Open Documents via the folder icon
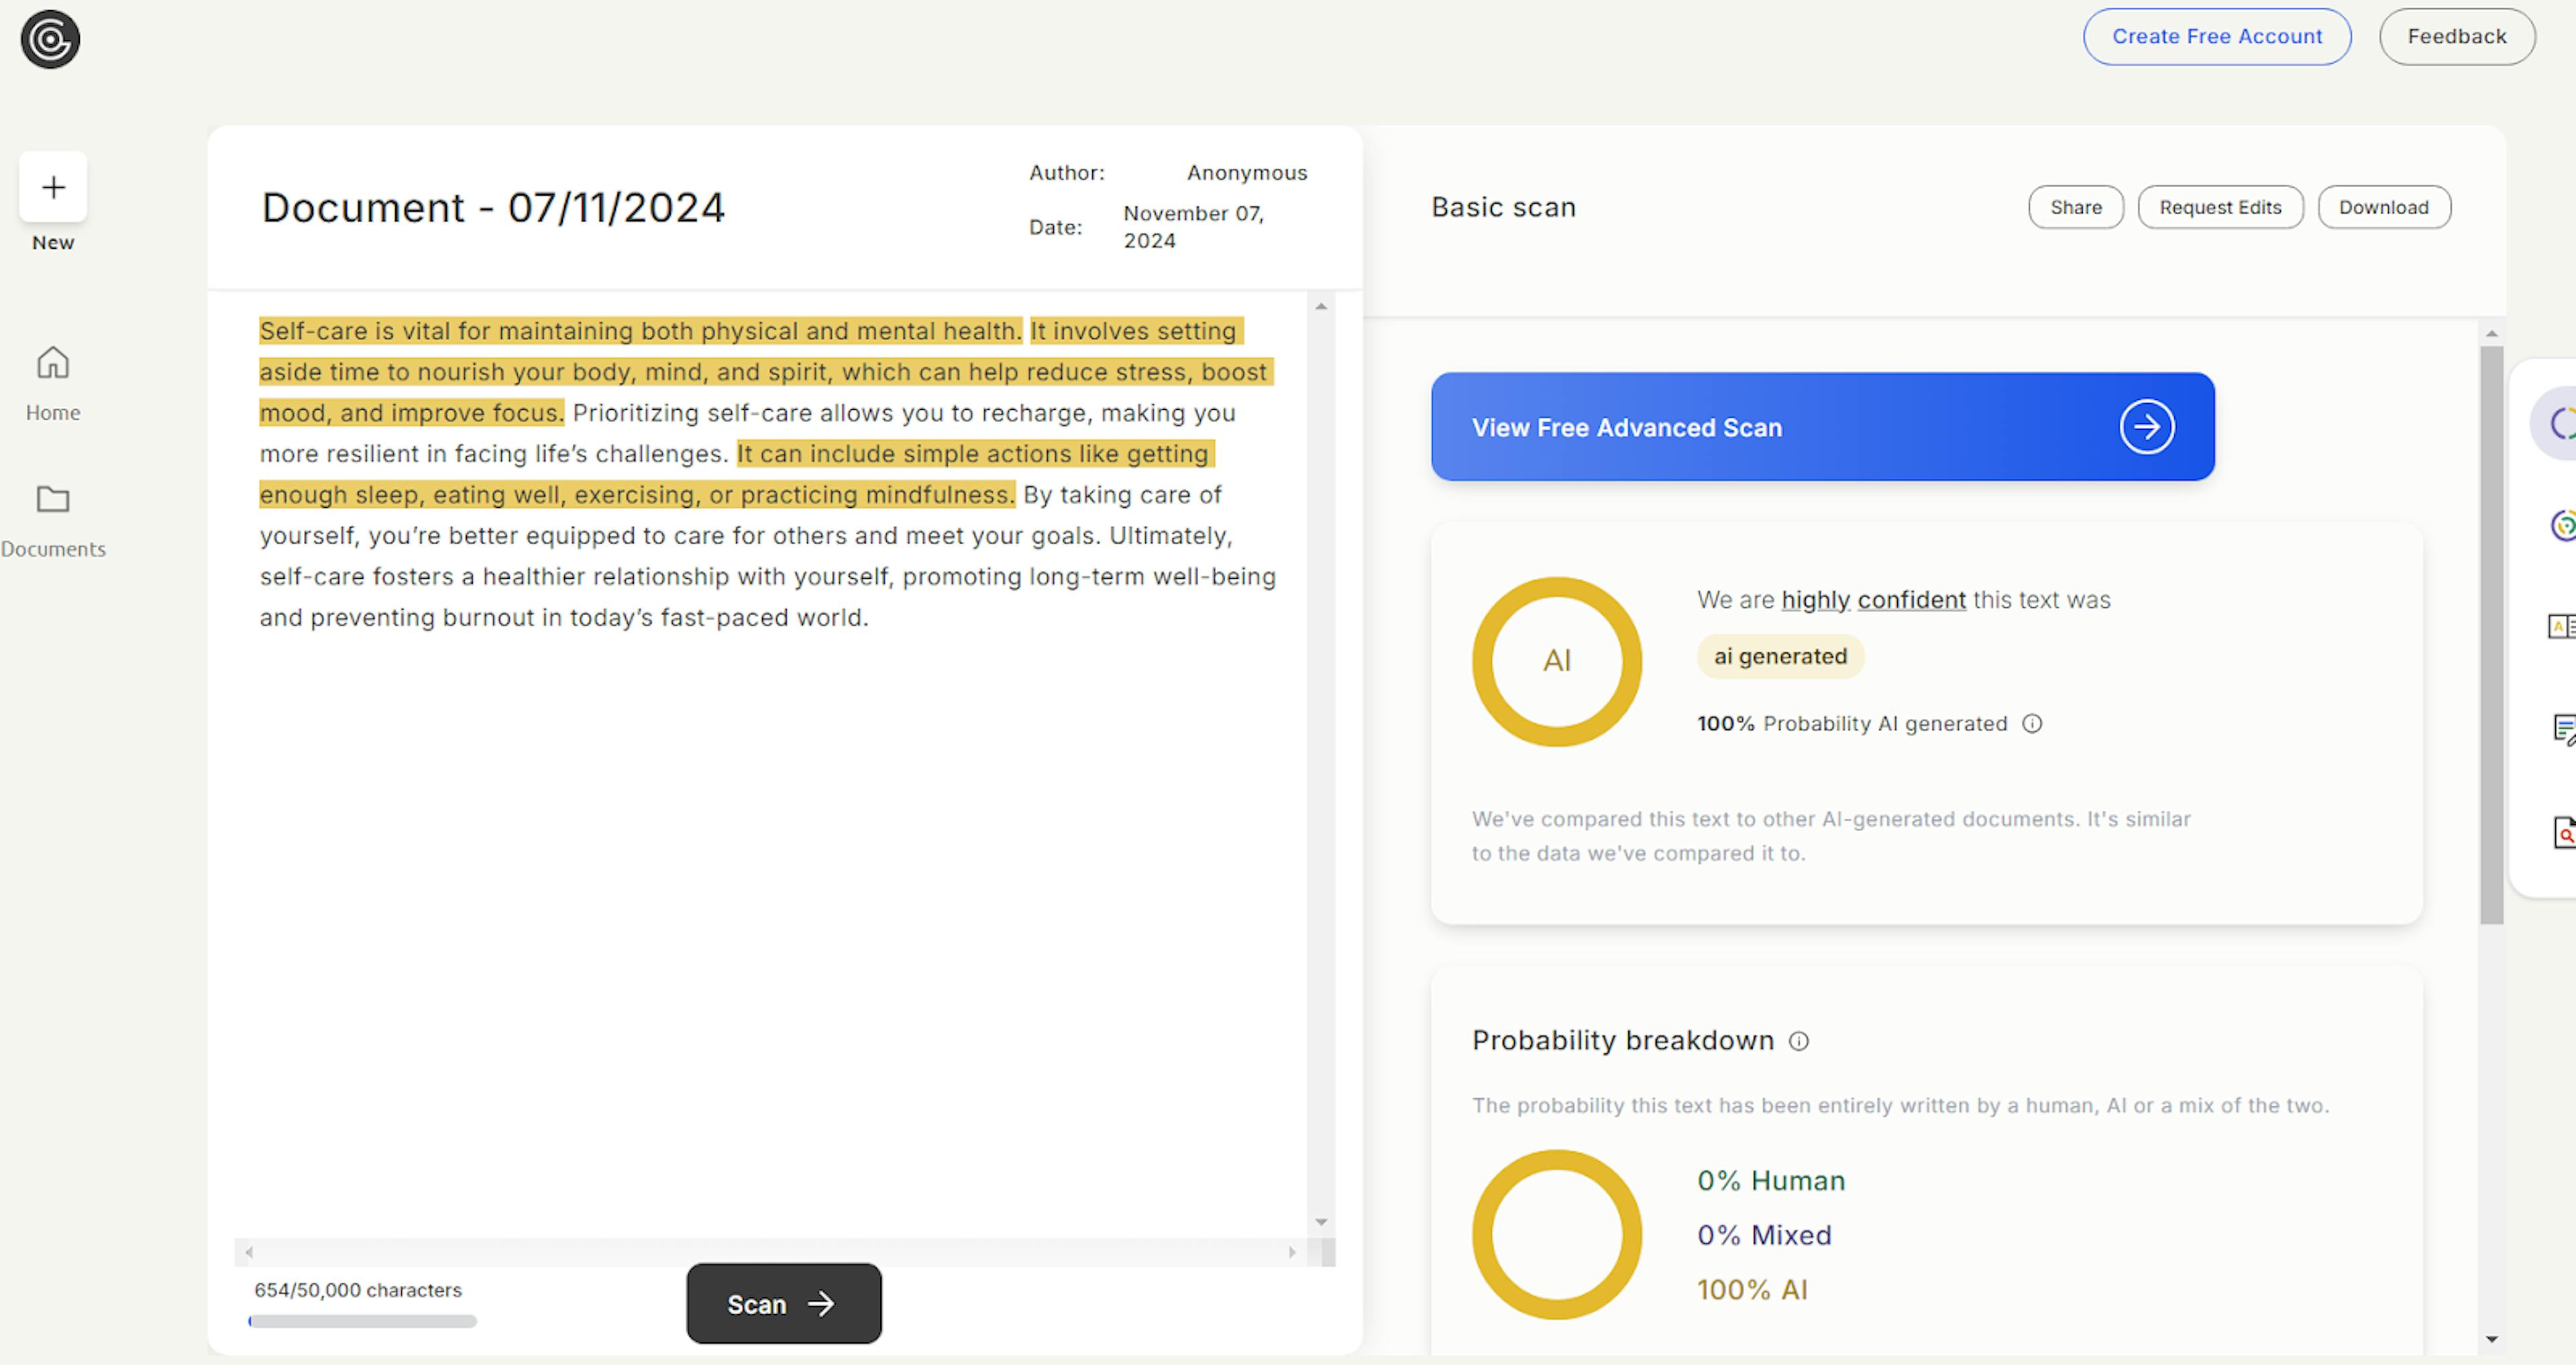Screen dimensions: 2576x1365 coord(53,499)
